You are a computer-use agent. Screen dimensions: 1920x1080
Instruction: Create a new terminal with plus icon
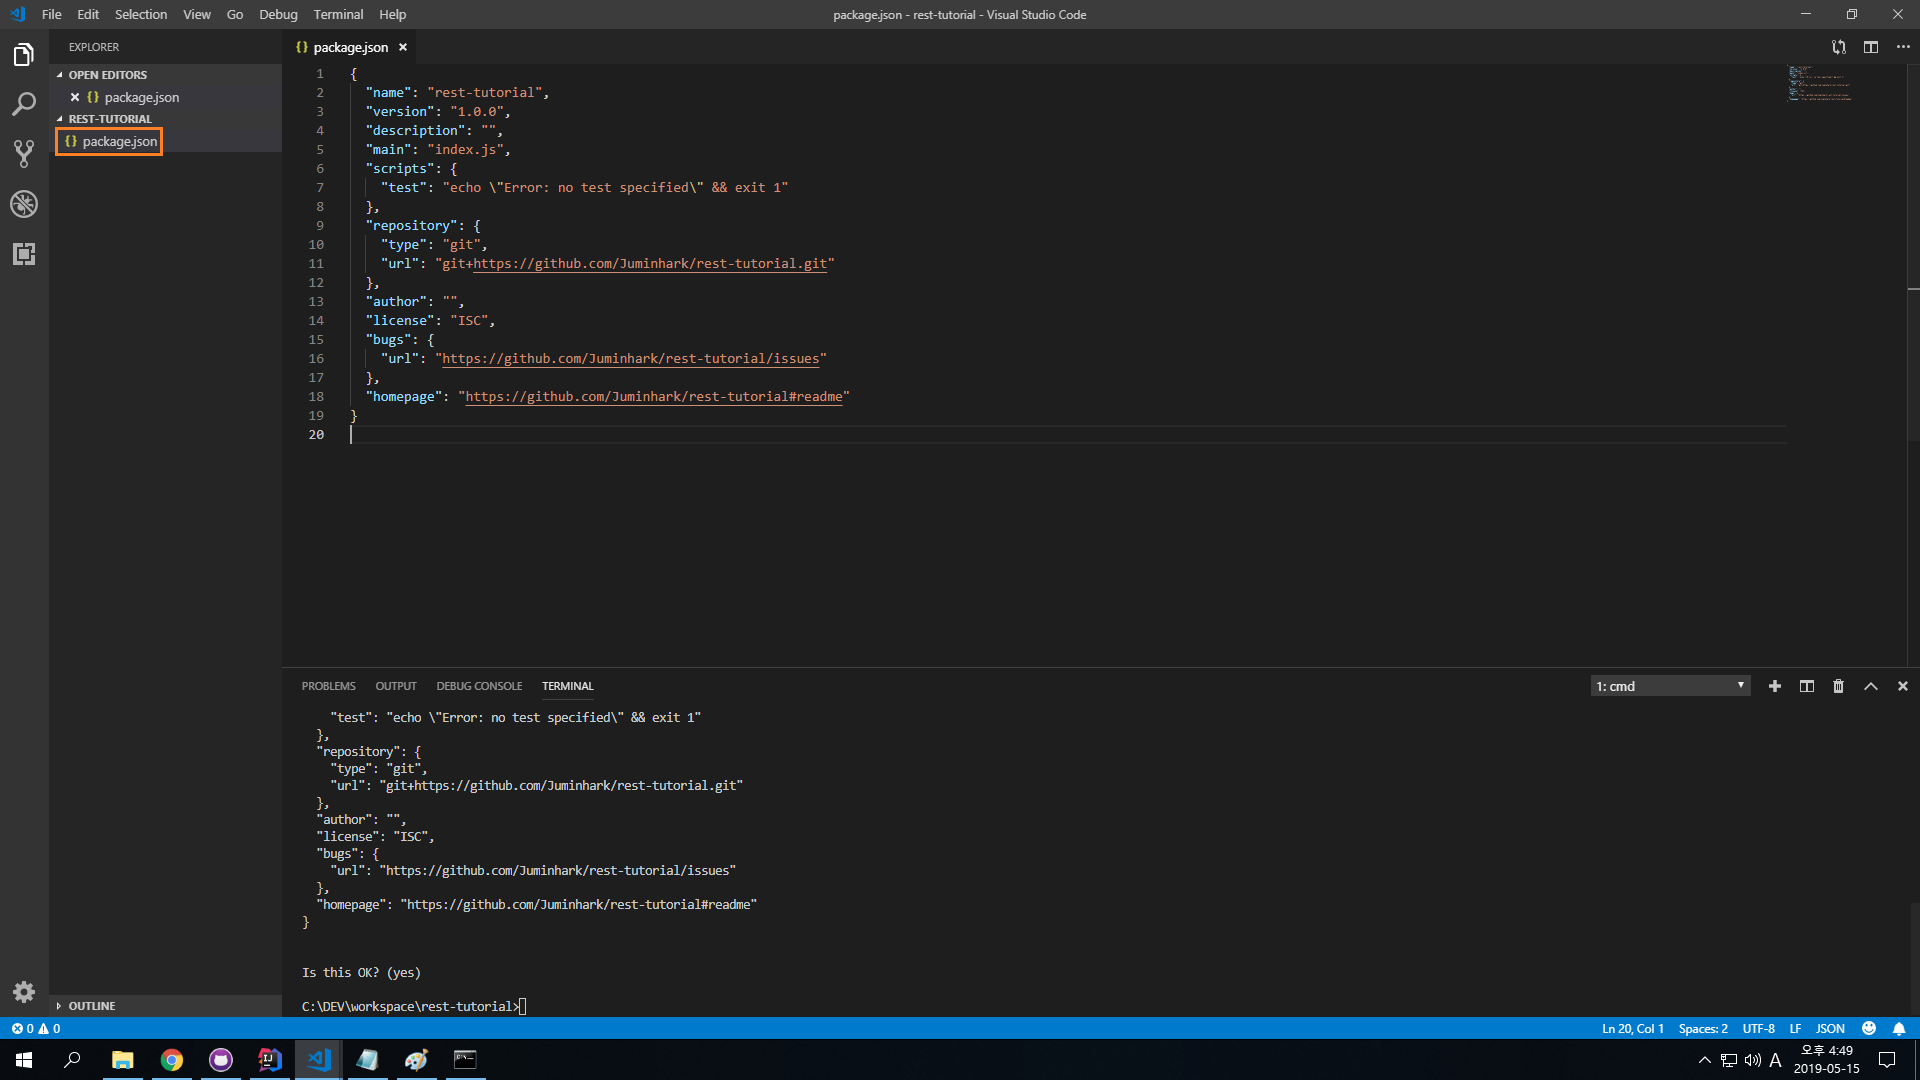click(1775, 686)
